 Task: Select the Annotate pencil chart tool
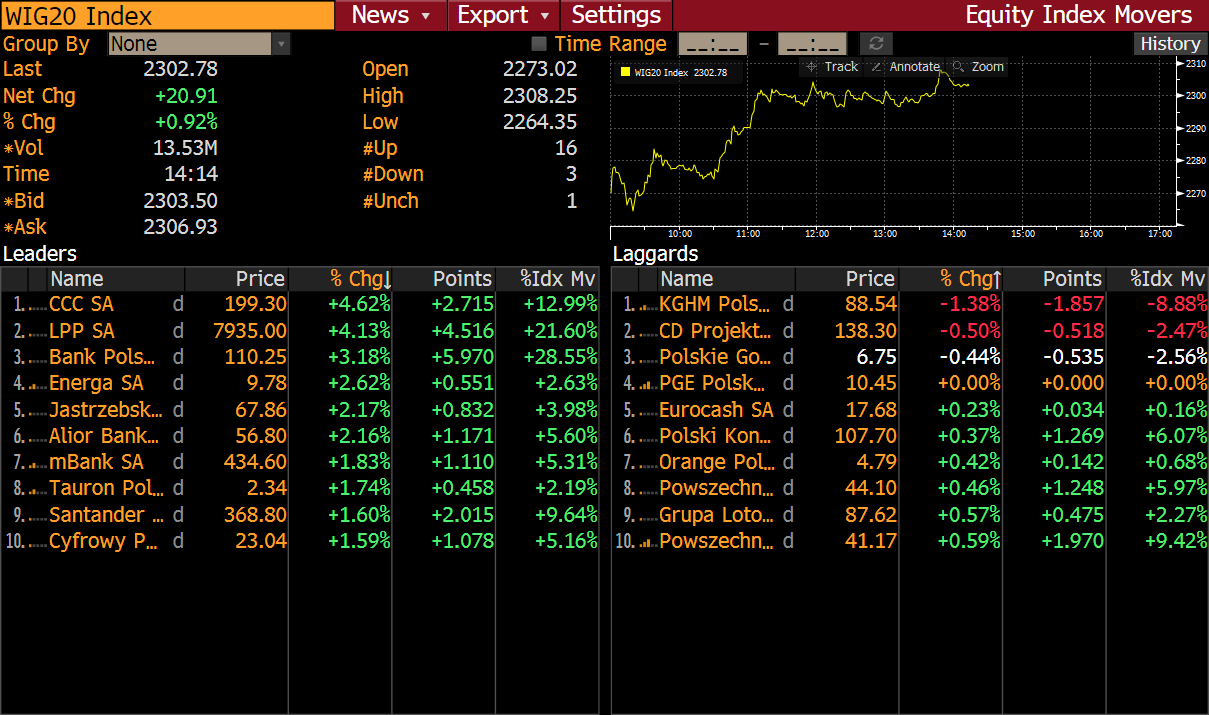click(x=904, y=67)
